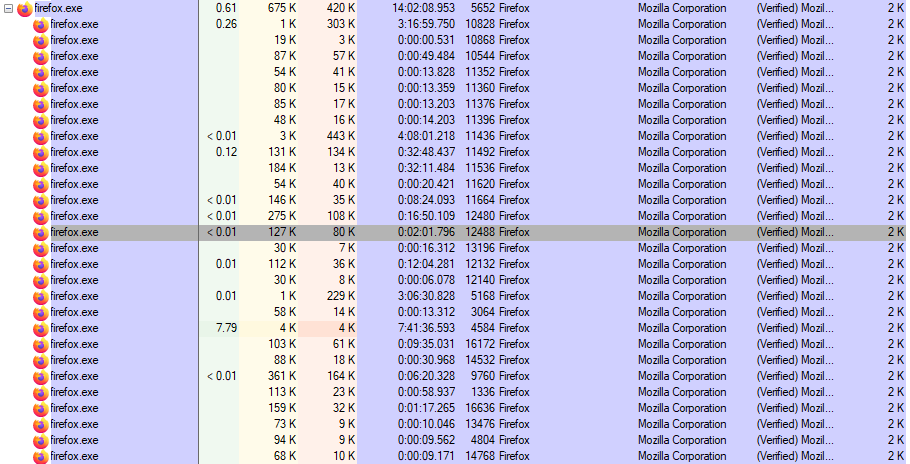Click Firefox icon in PID 4584 row

[41, 329]
